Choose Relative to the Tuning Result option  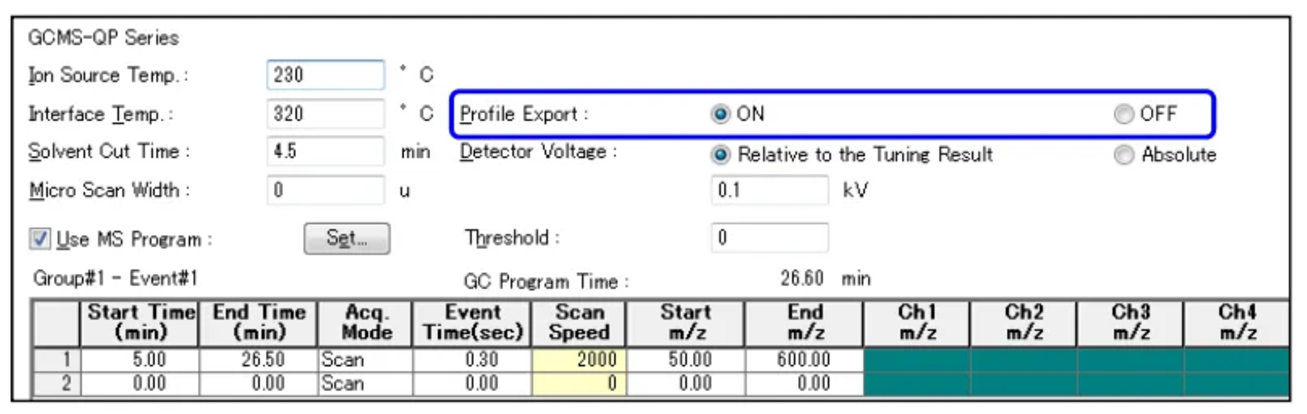pyautogui.click(x=720, y=155)
